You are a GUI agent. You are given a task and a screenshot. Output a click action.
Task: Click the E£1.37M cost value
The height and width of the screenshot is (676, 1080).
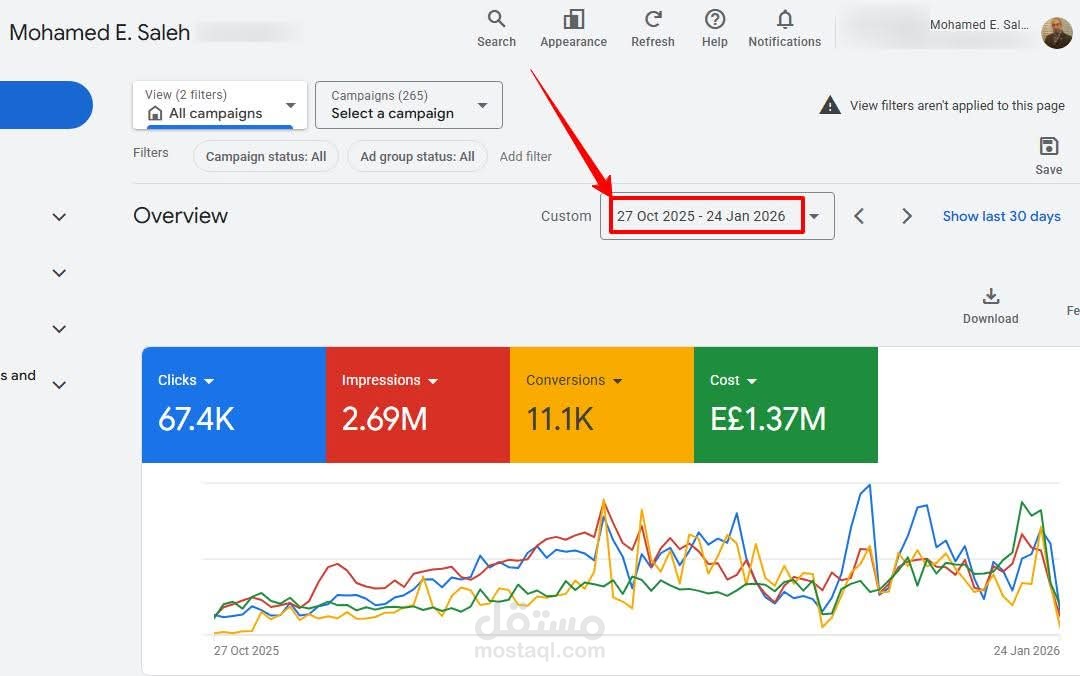tap(768, 419)
